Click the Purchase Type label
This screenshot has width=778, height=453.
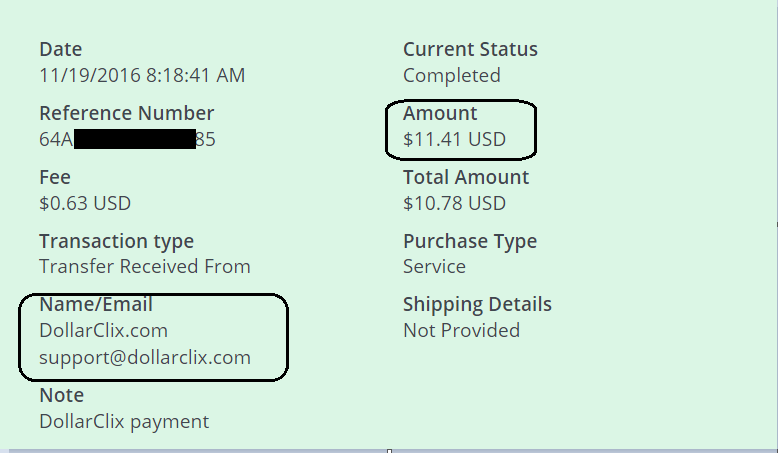click(x=470, y=242)
